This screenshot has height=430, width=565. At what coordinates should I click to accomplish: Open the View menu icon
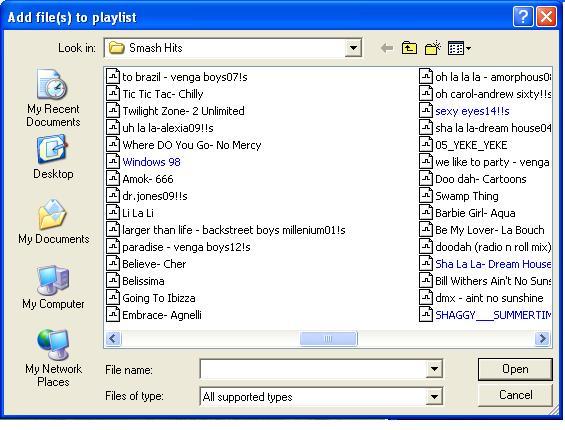459,48
